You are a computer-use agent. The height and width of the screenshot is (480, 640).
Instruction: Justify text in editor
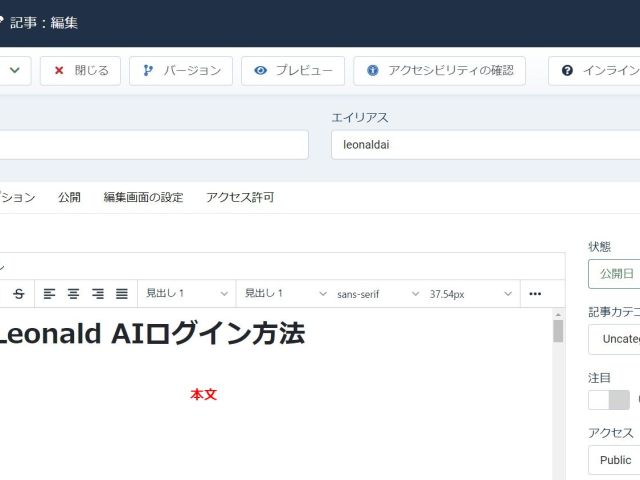click(x=122, y=294)
